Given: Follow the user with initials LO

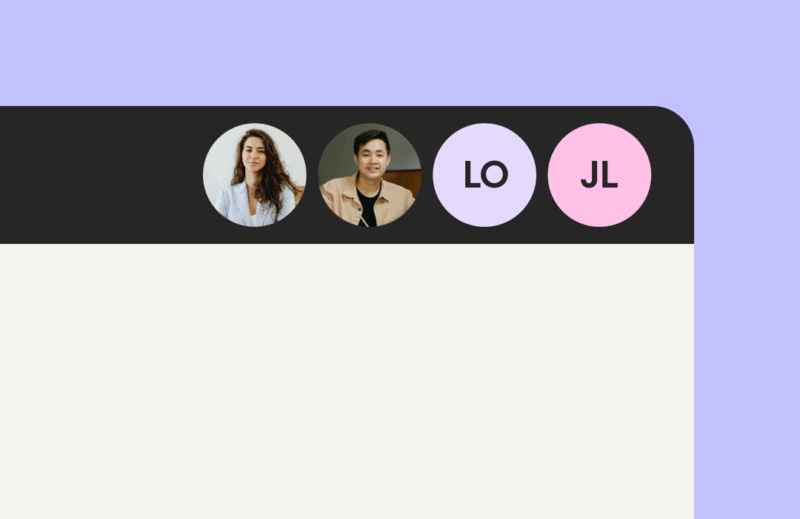Looking at the screenshot, I should (484, 175).
